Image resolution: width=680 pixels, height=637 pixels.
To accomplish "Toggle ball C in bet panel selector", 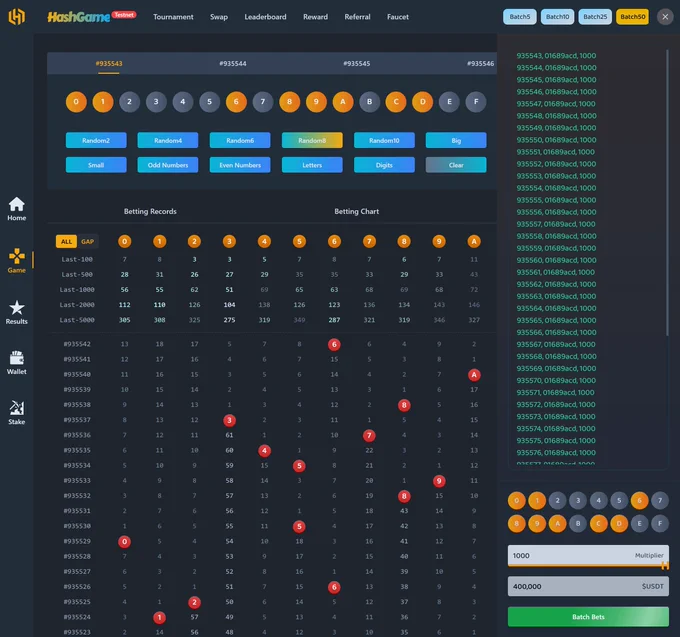I will pos(598,523).
